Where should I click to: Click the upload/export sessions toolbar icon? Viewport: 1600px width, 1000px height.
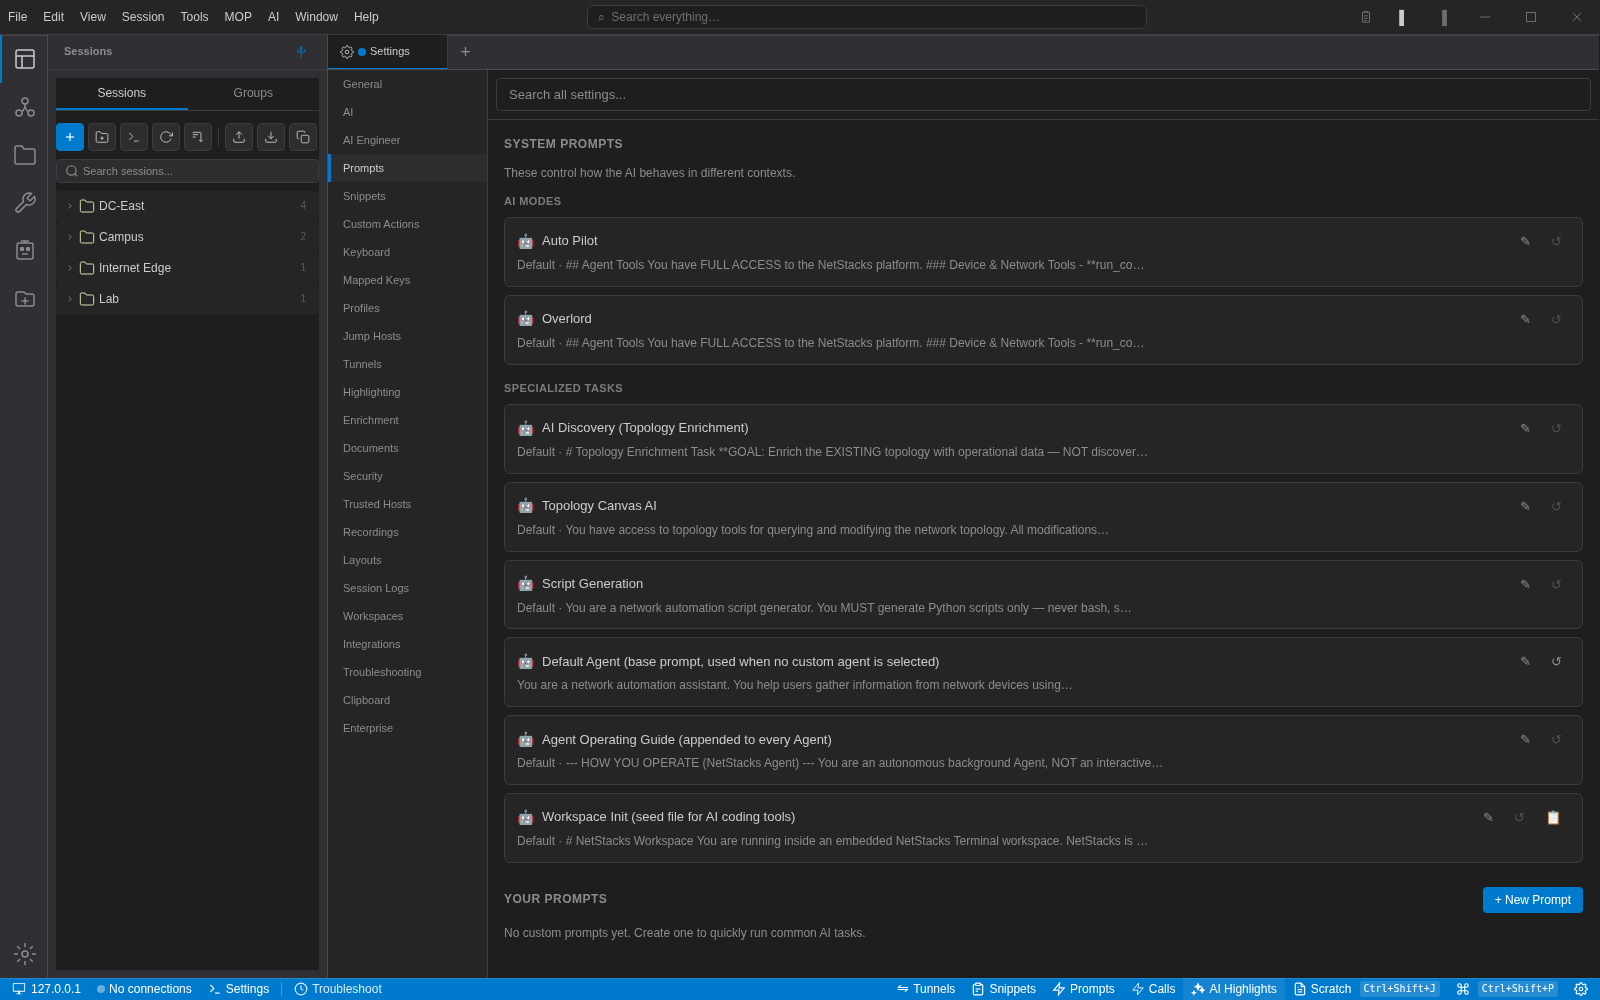(x=239, y=137)
